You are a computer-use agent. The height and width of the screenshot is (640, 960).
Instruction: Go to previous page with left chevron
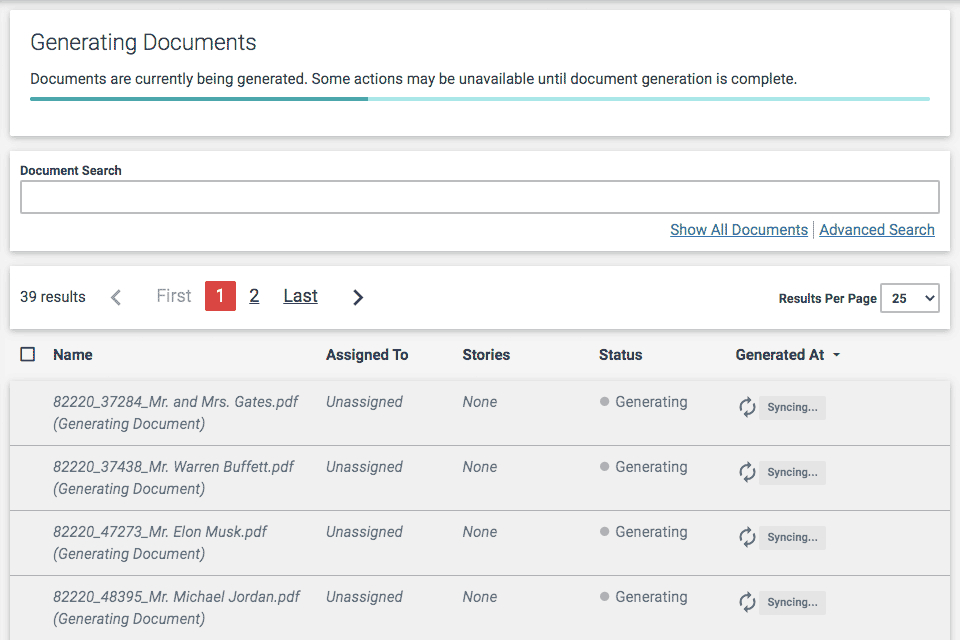tap(116, 298)
